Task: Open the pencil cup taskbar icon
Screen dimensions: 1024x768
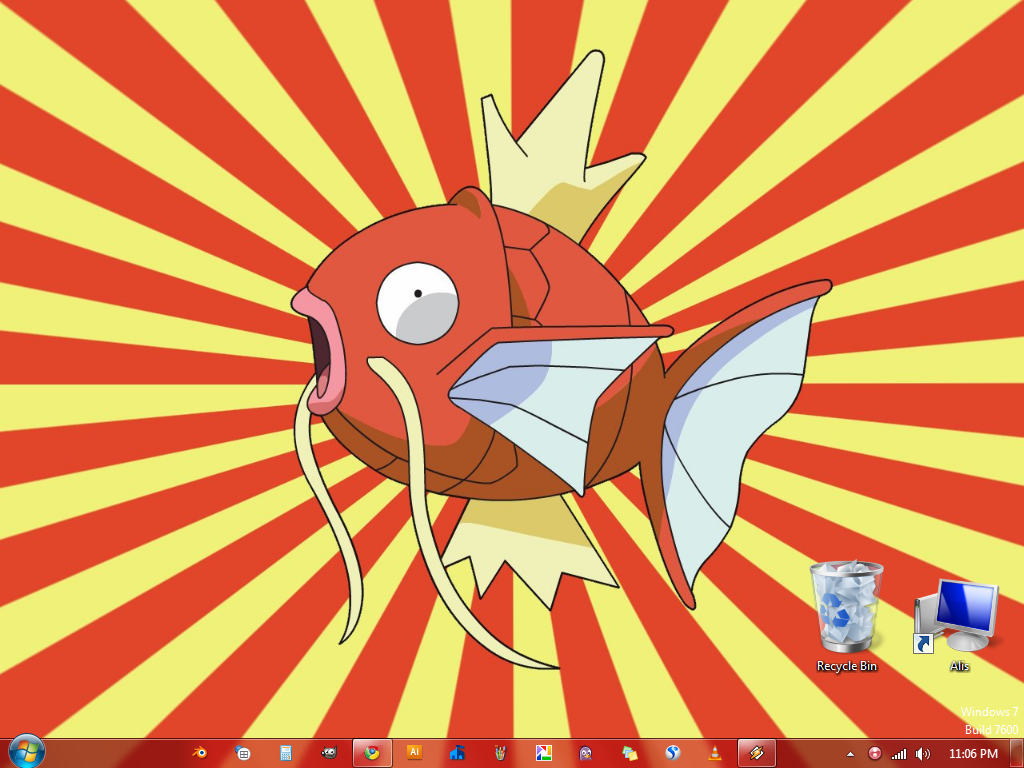Action: [x=500, y=753]
